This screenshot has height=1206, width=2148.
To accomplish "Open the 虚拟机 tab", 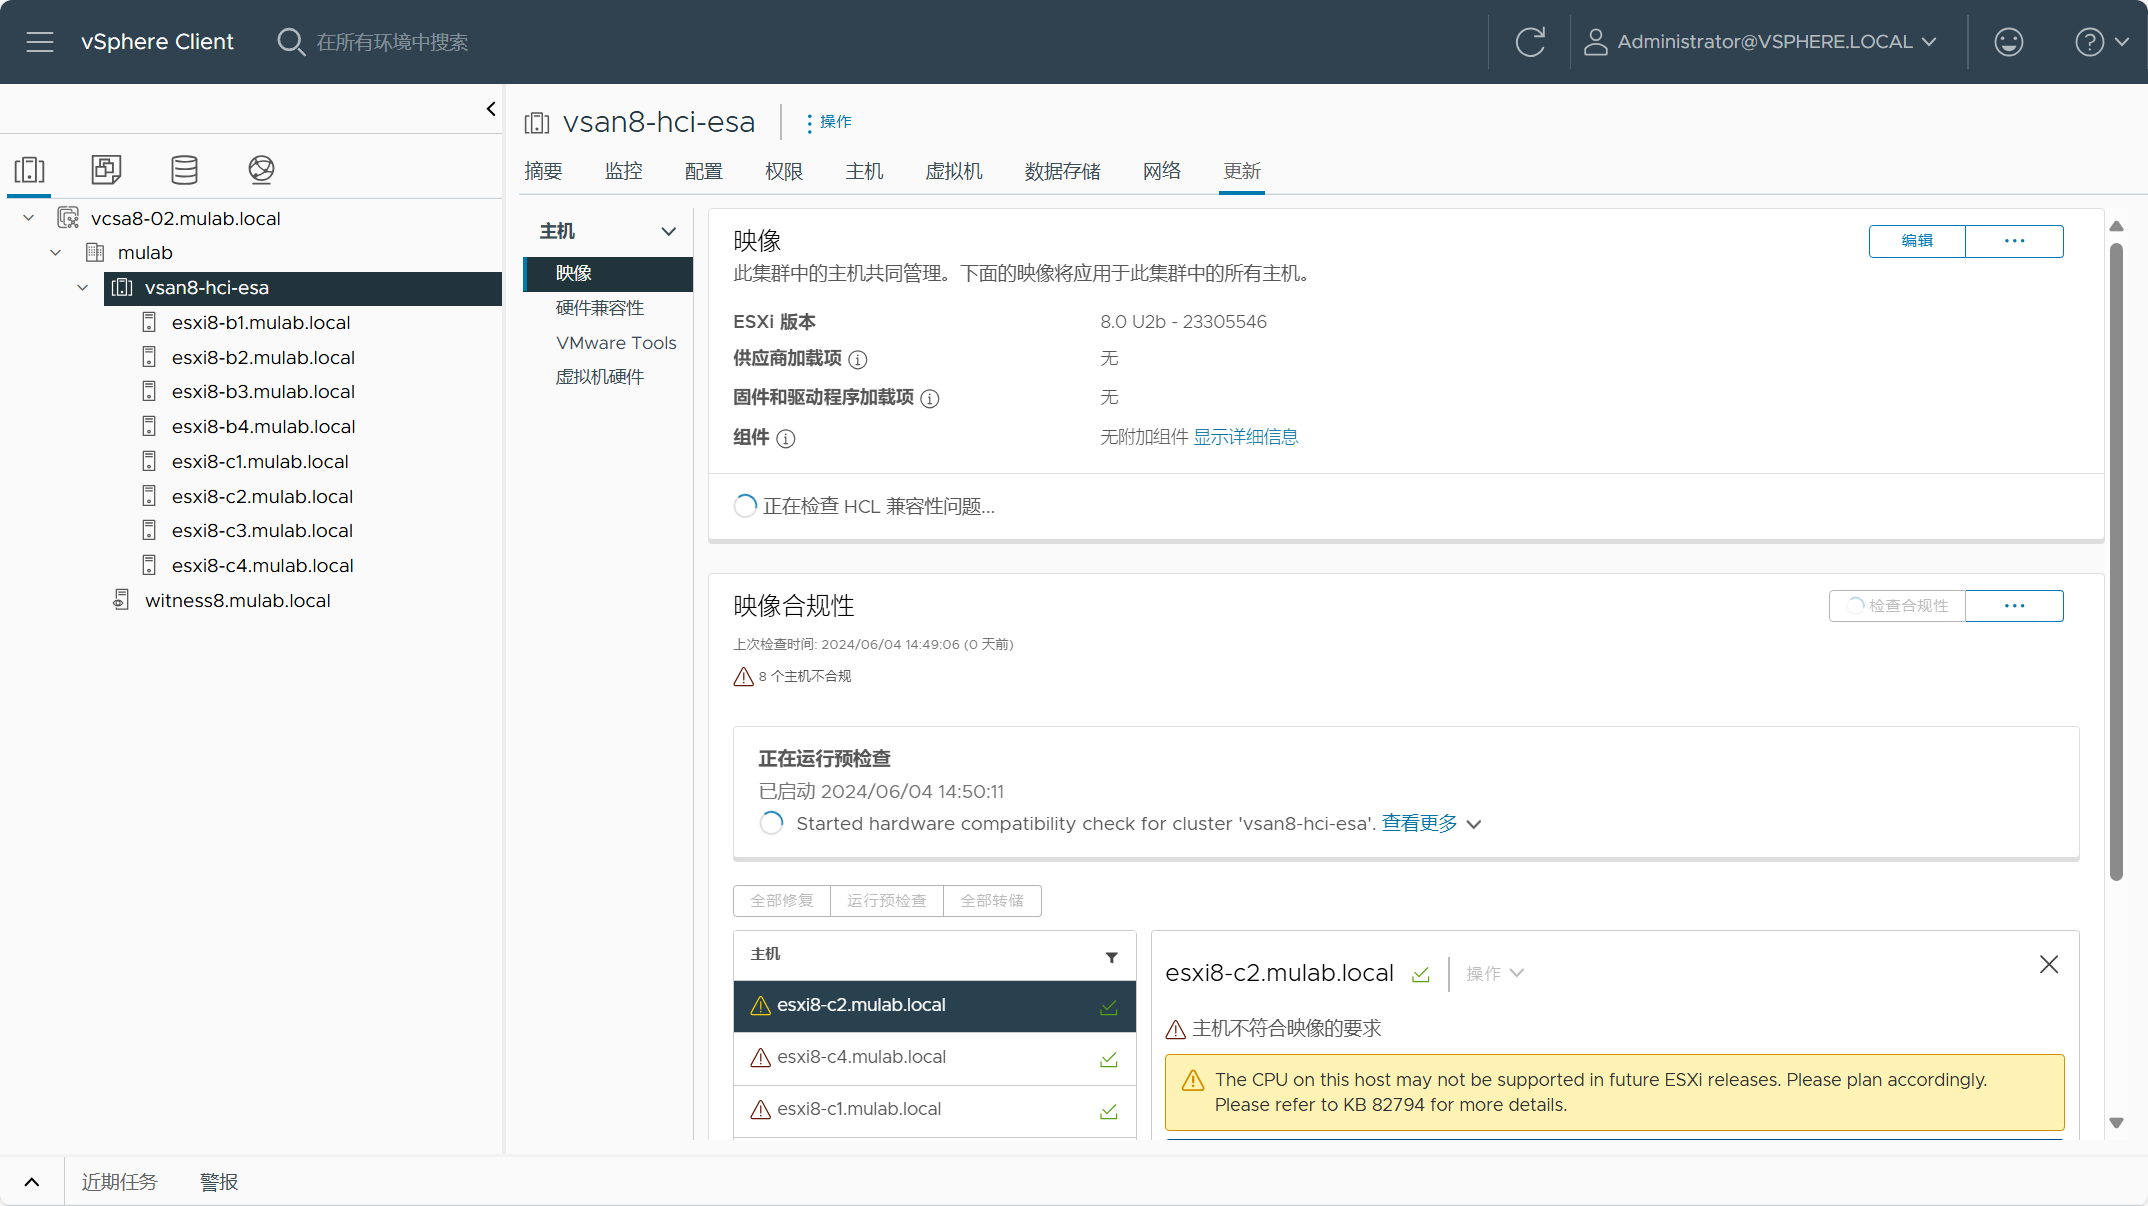I will coord(954,172).
